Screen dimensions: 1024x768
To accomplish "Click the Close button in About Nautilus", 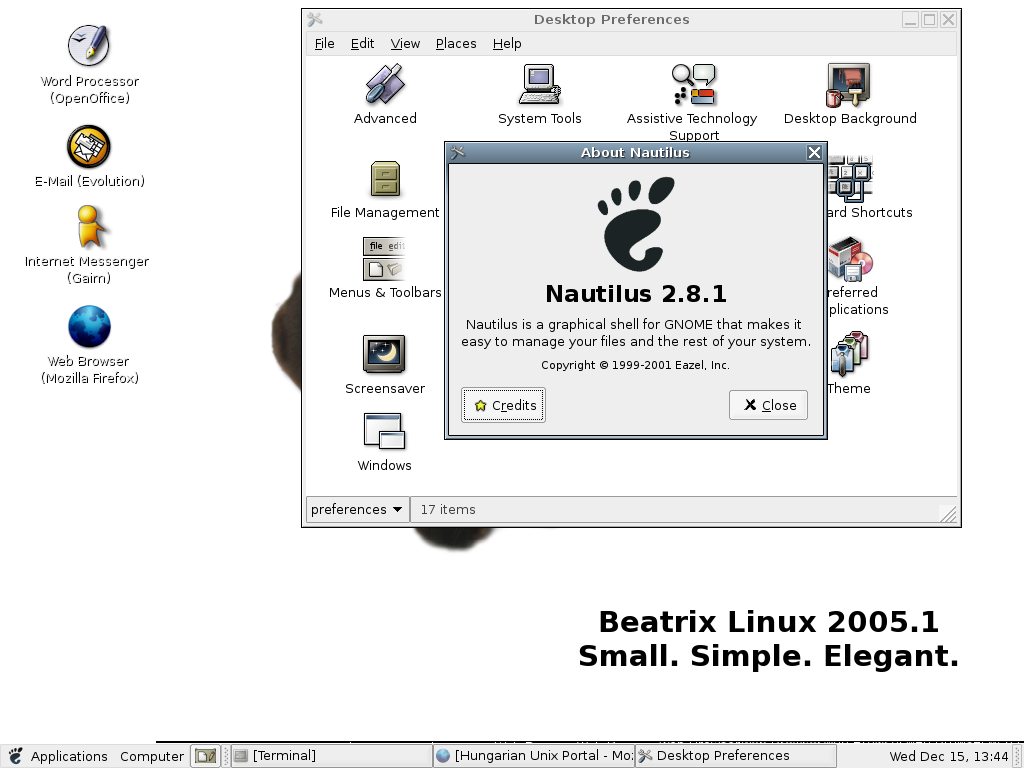I will [768, 405].
